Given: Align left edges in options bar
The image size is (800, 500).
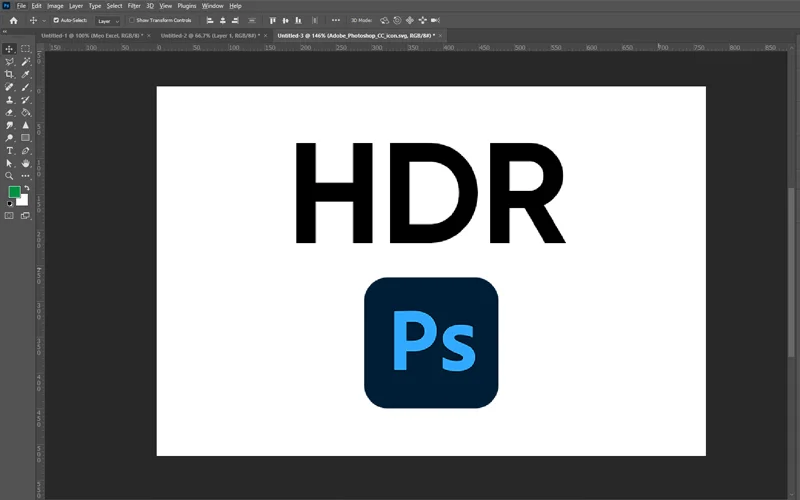Looking at the screenshot, I should [x=210, y=20].
